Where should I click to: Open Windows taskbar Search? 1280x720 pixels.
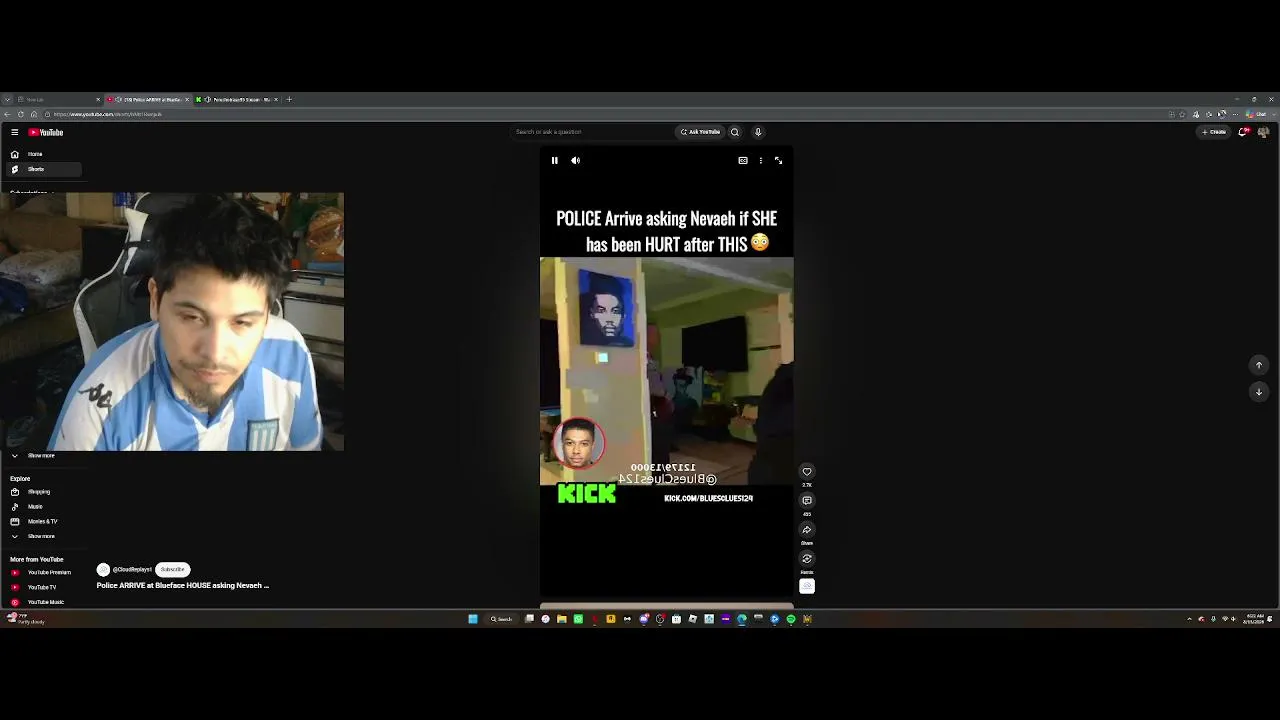tap(501, 619)
